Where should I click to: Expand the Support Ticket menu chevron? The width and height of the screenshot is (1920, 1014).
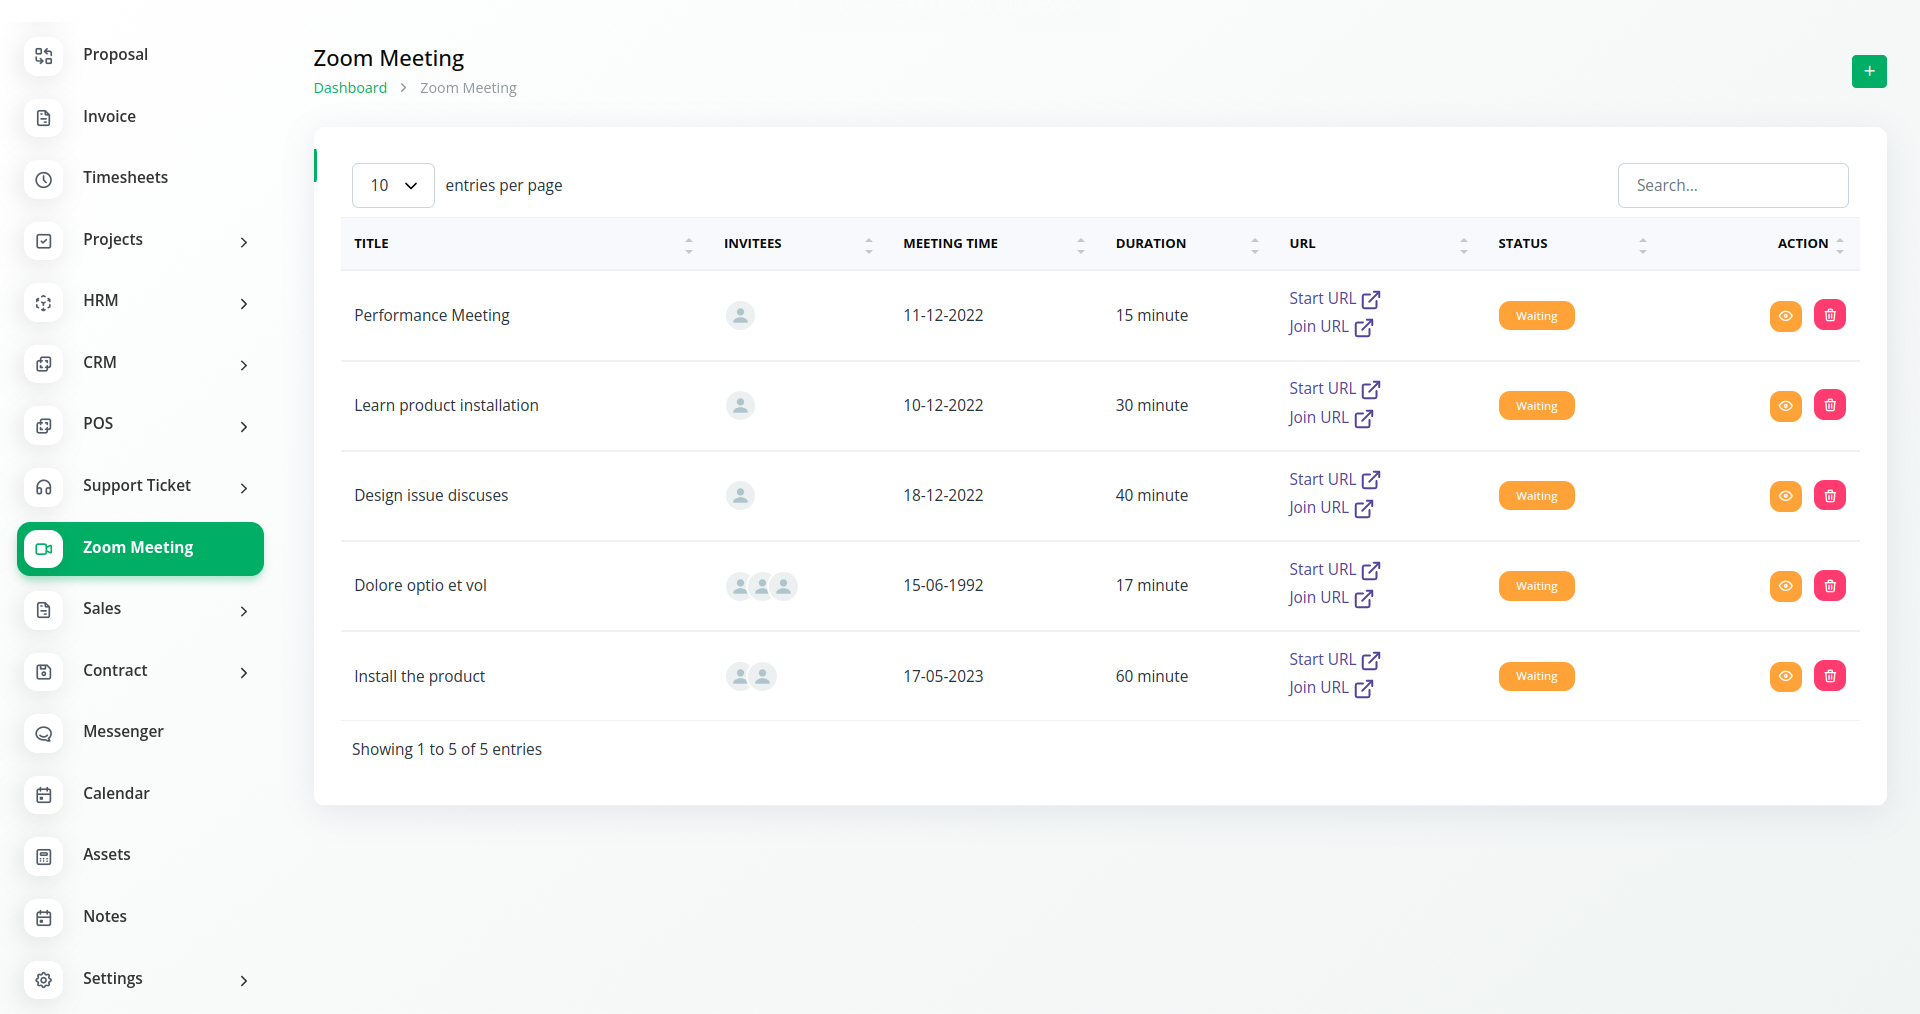coord(243,488)
